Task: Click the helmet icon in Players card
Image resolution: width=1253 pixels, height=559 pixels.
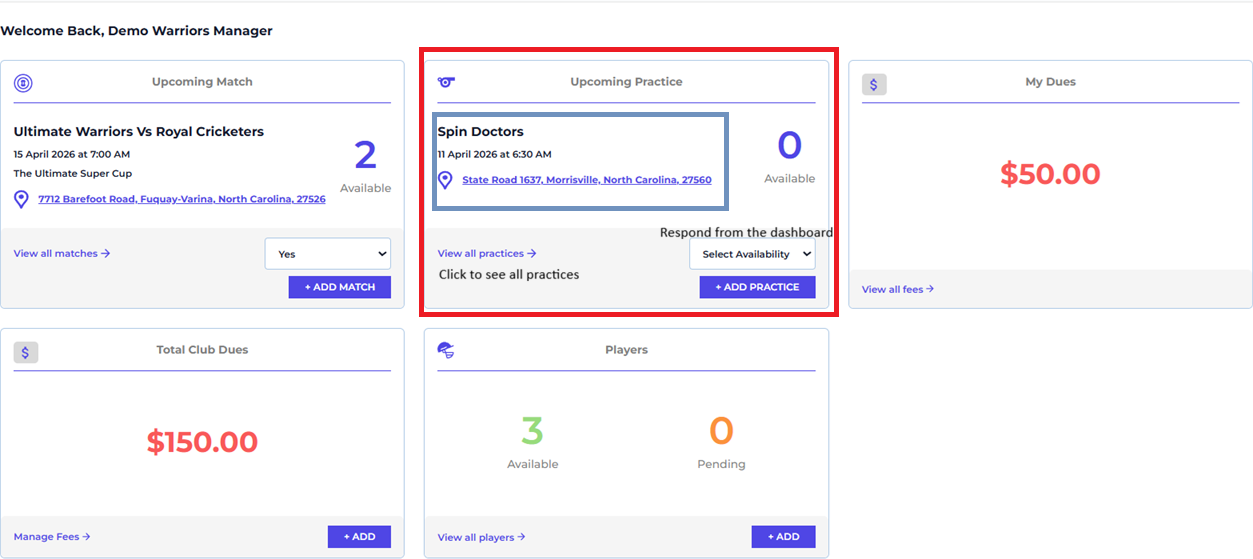Action: (x=447, y=350)
